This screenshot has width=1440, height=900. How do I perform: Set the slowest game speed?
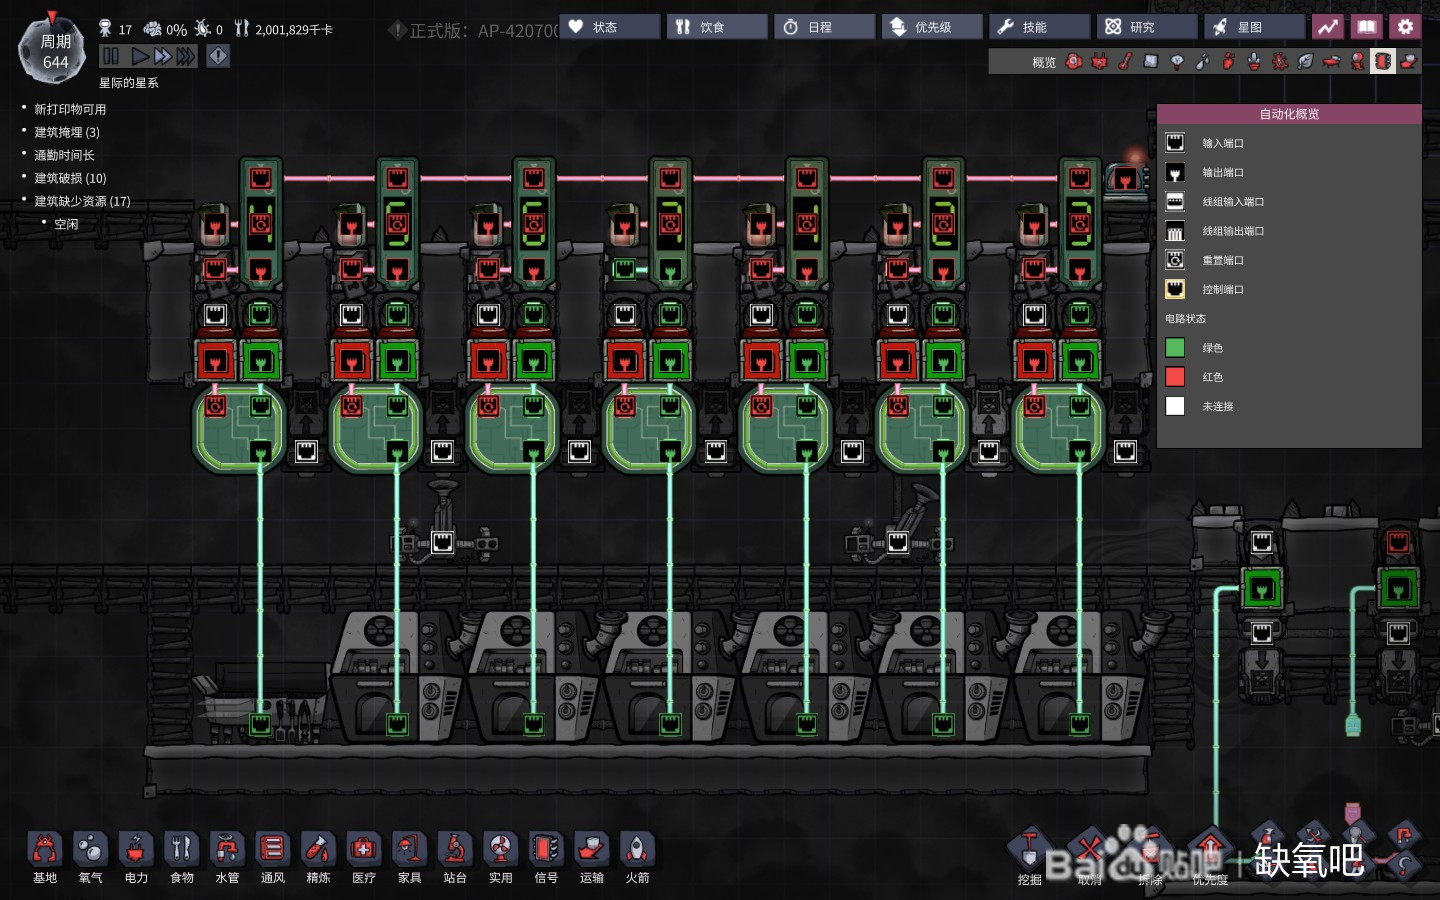coord(141,56)
